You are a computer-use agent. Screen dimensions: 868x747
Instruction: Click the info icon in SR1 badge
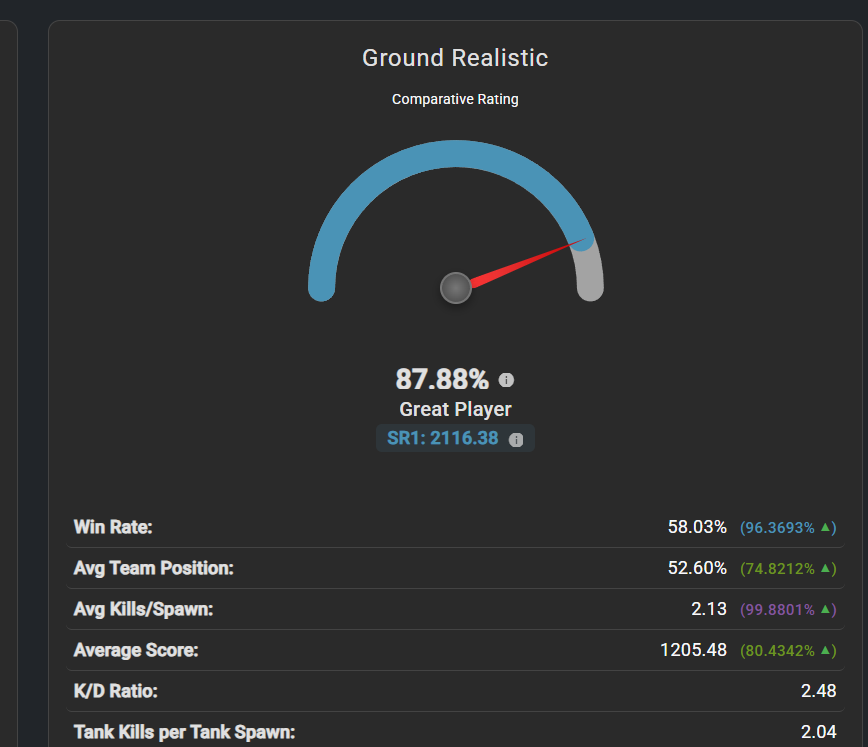click(x=516, y=439)
